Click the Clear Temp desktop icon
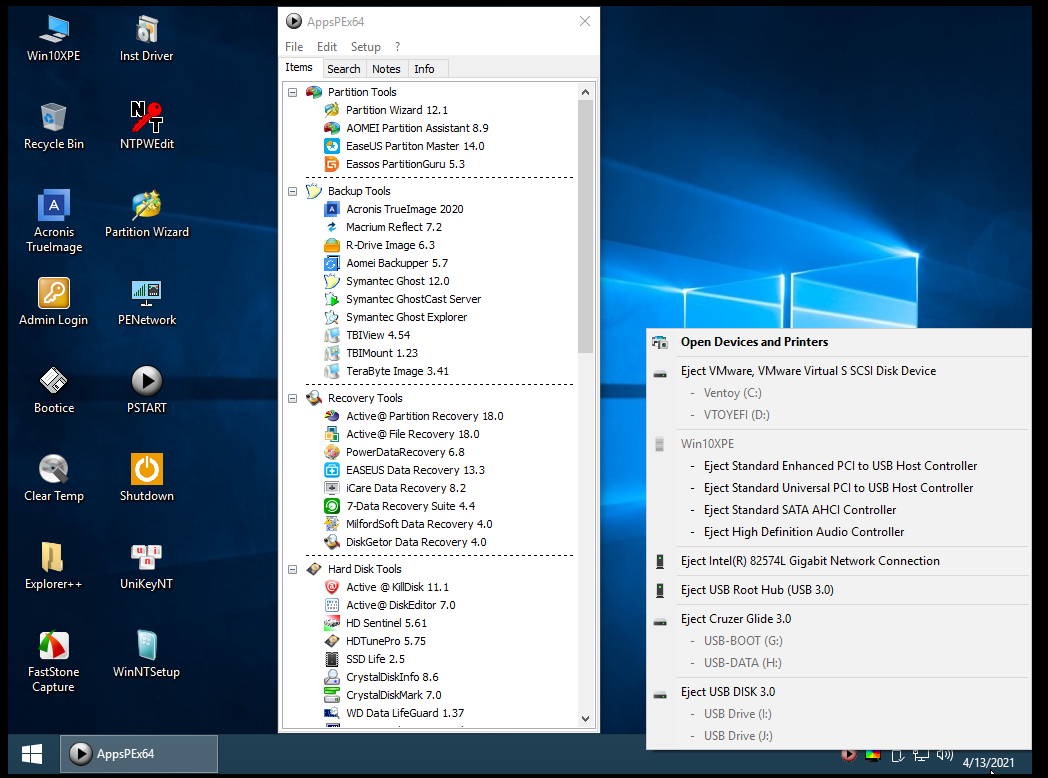This screenshot has width=1048, height=778. (x=53, y=479)
